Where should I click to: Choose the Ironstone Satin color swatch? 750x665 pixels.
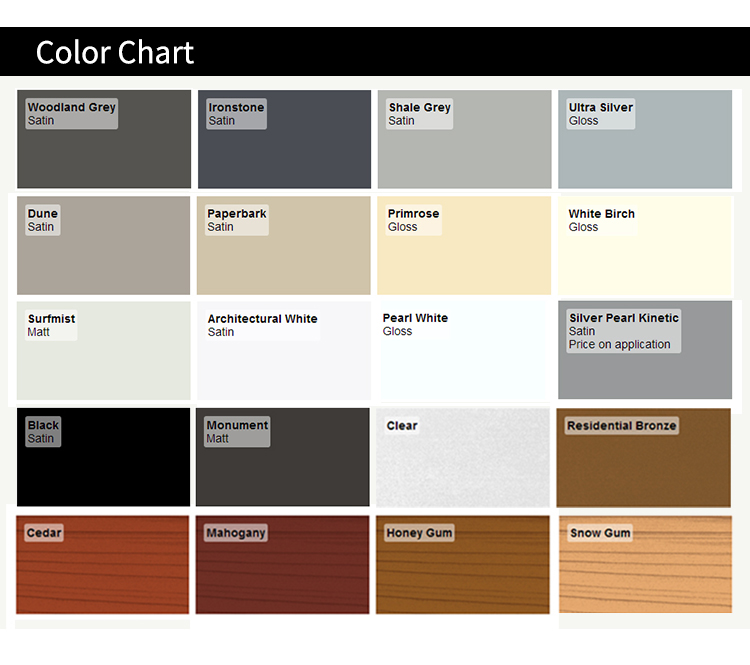point(285,139)
